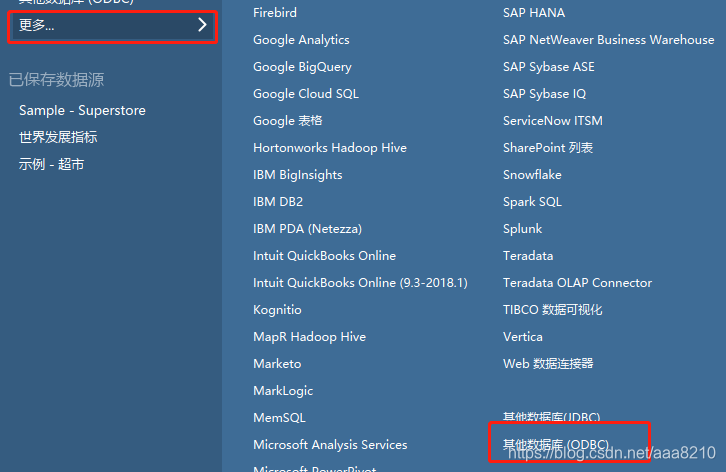726x472 pixels.
Task: Select SAP Sybase IQ connector
Action: [x=545, y=94]
